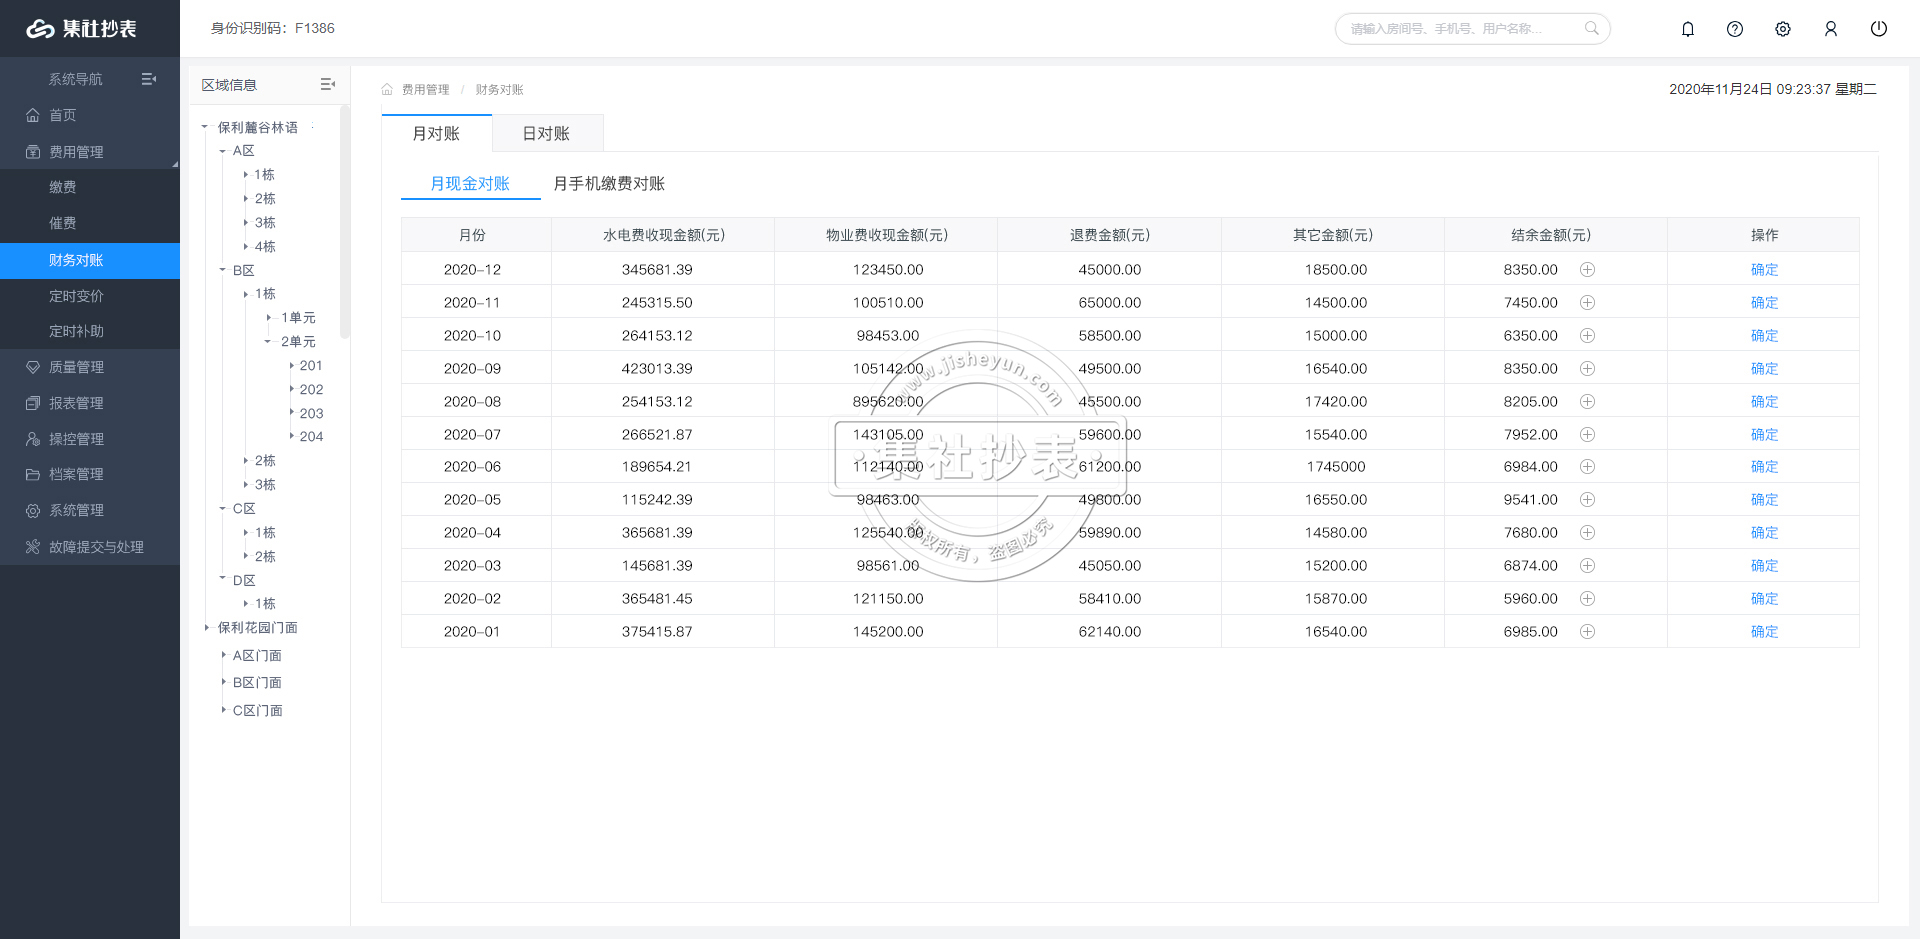Image resolution: width=1920 pixels, height=939 pixels.
Task: Click the breadcrumb home icon
Action: click(387, 90)
